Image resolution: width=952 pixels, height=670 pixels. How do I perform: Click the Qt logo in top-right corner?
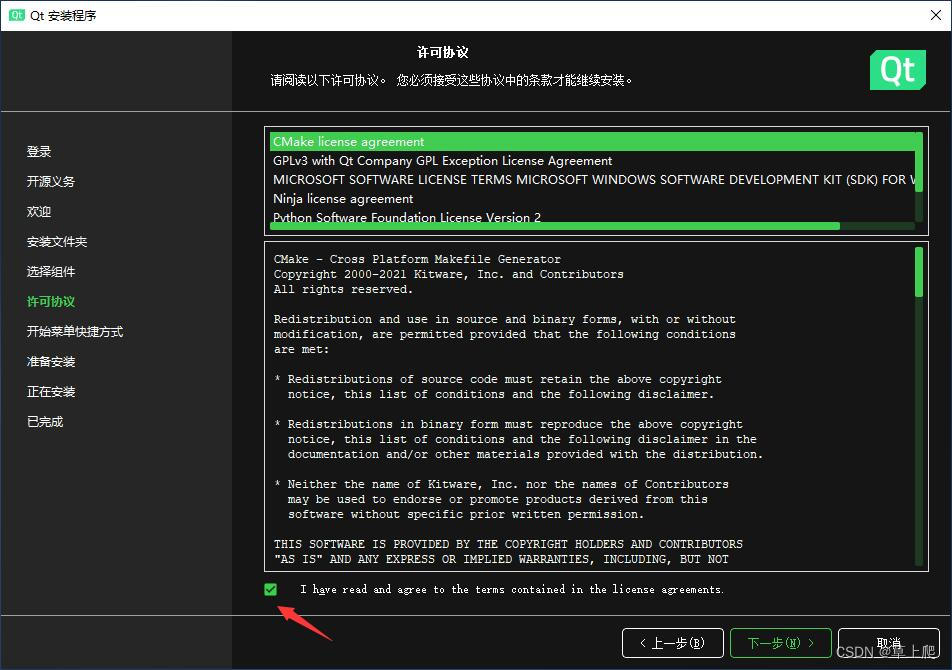[897, 70]
